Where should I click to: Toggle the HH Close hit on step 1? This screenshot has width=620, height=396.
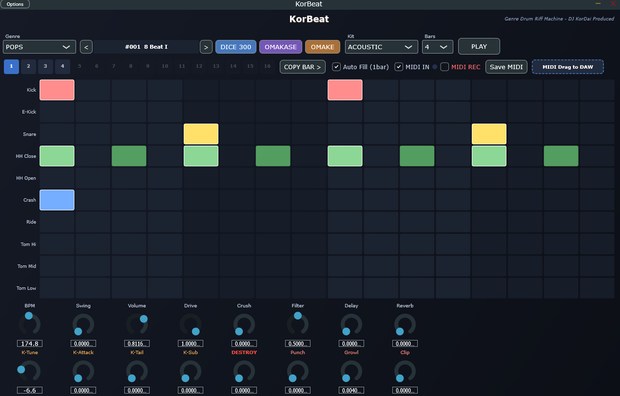[57, 156]
